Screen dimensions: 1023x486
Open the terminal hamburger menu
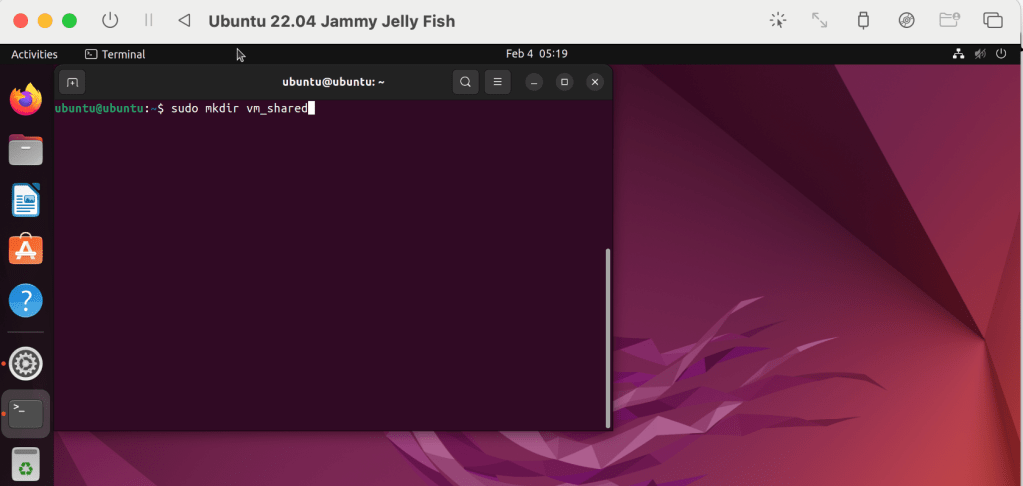tap(497, 82)
